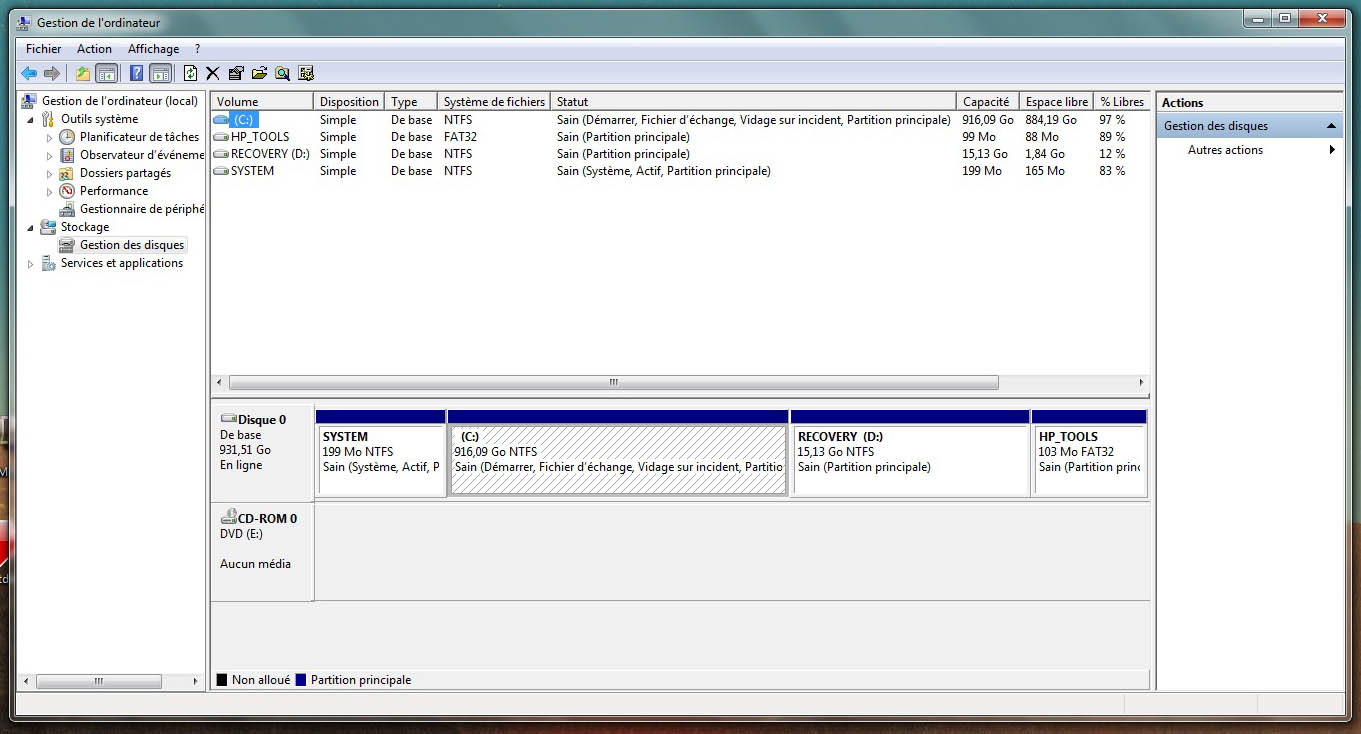Viewport: 1361px width, 734px height.
Task: Open the Fichier menu
Action: (43, 49)
